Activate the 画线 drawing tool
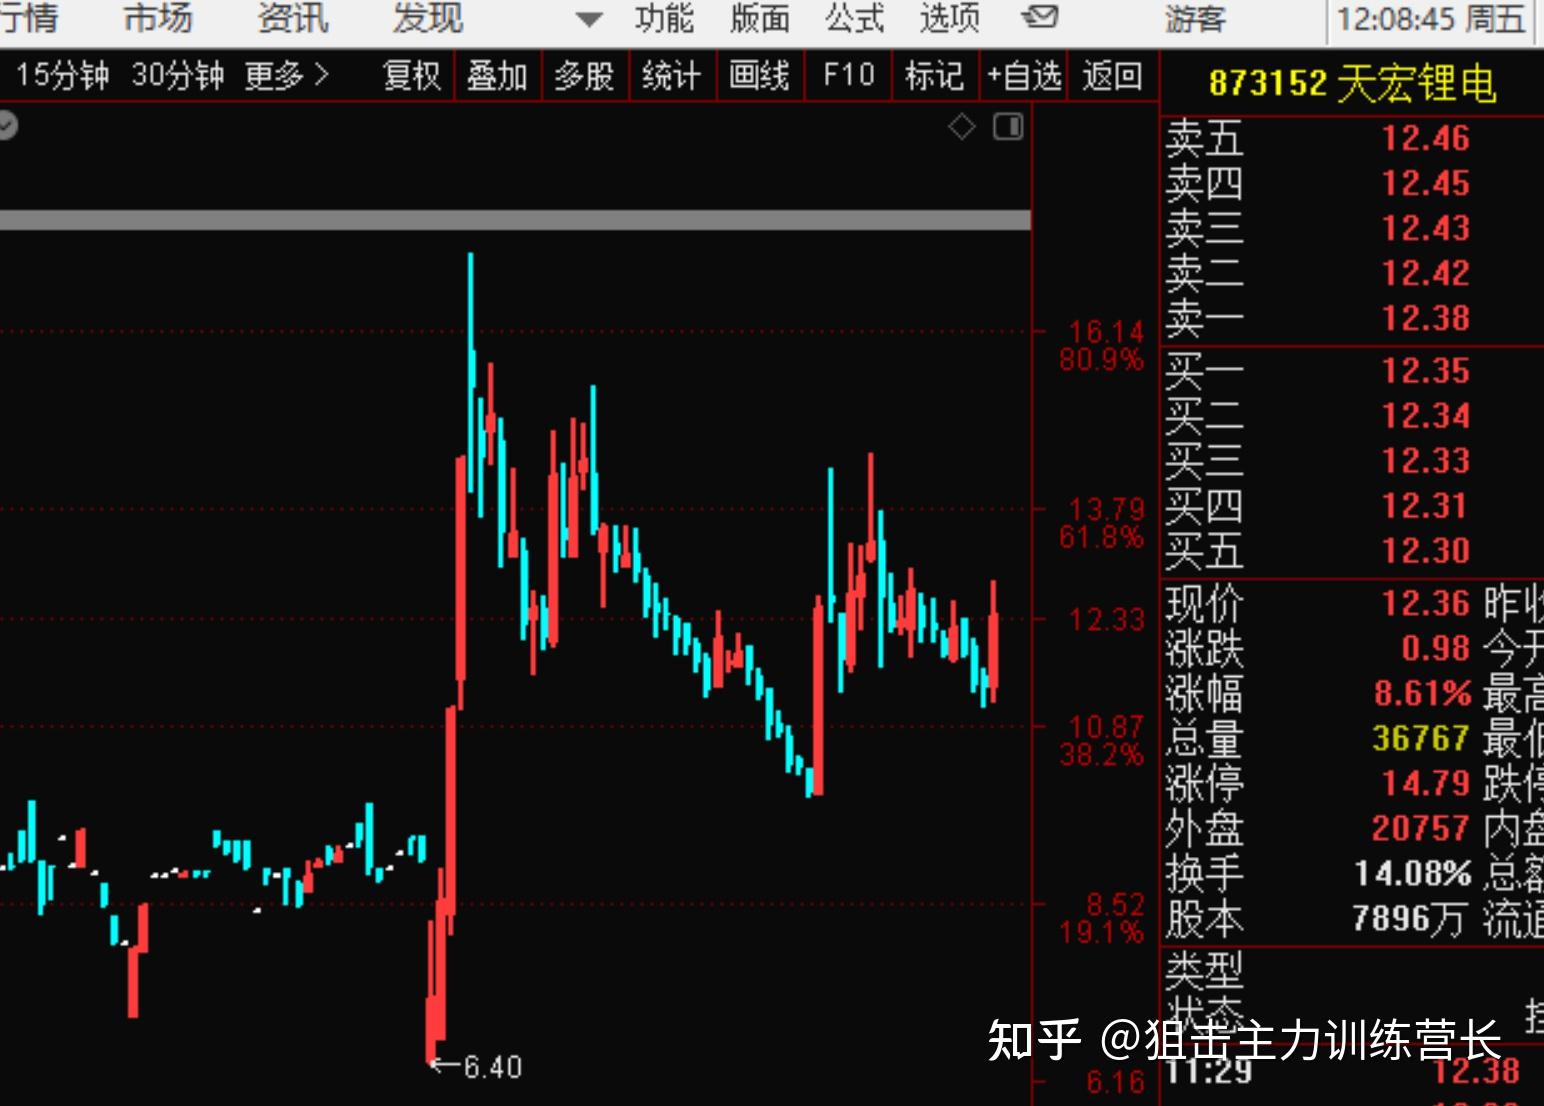Image resolution: width=1544 pixels, height=1106 pixels. tap(760, 75)
